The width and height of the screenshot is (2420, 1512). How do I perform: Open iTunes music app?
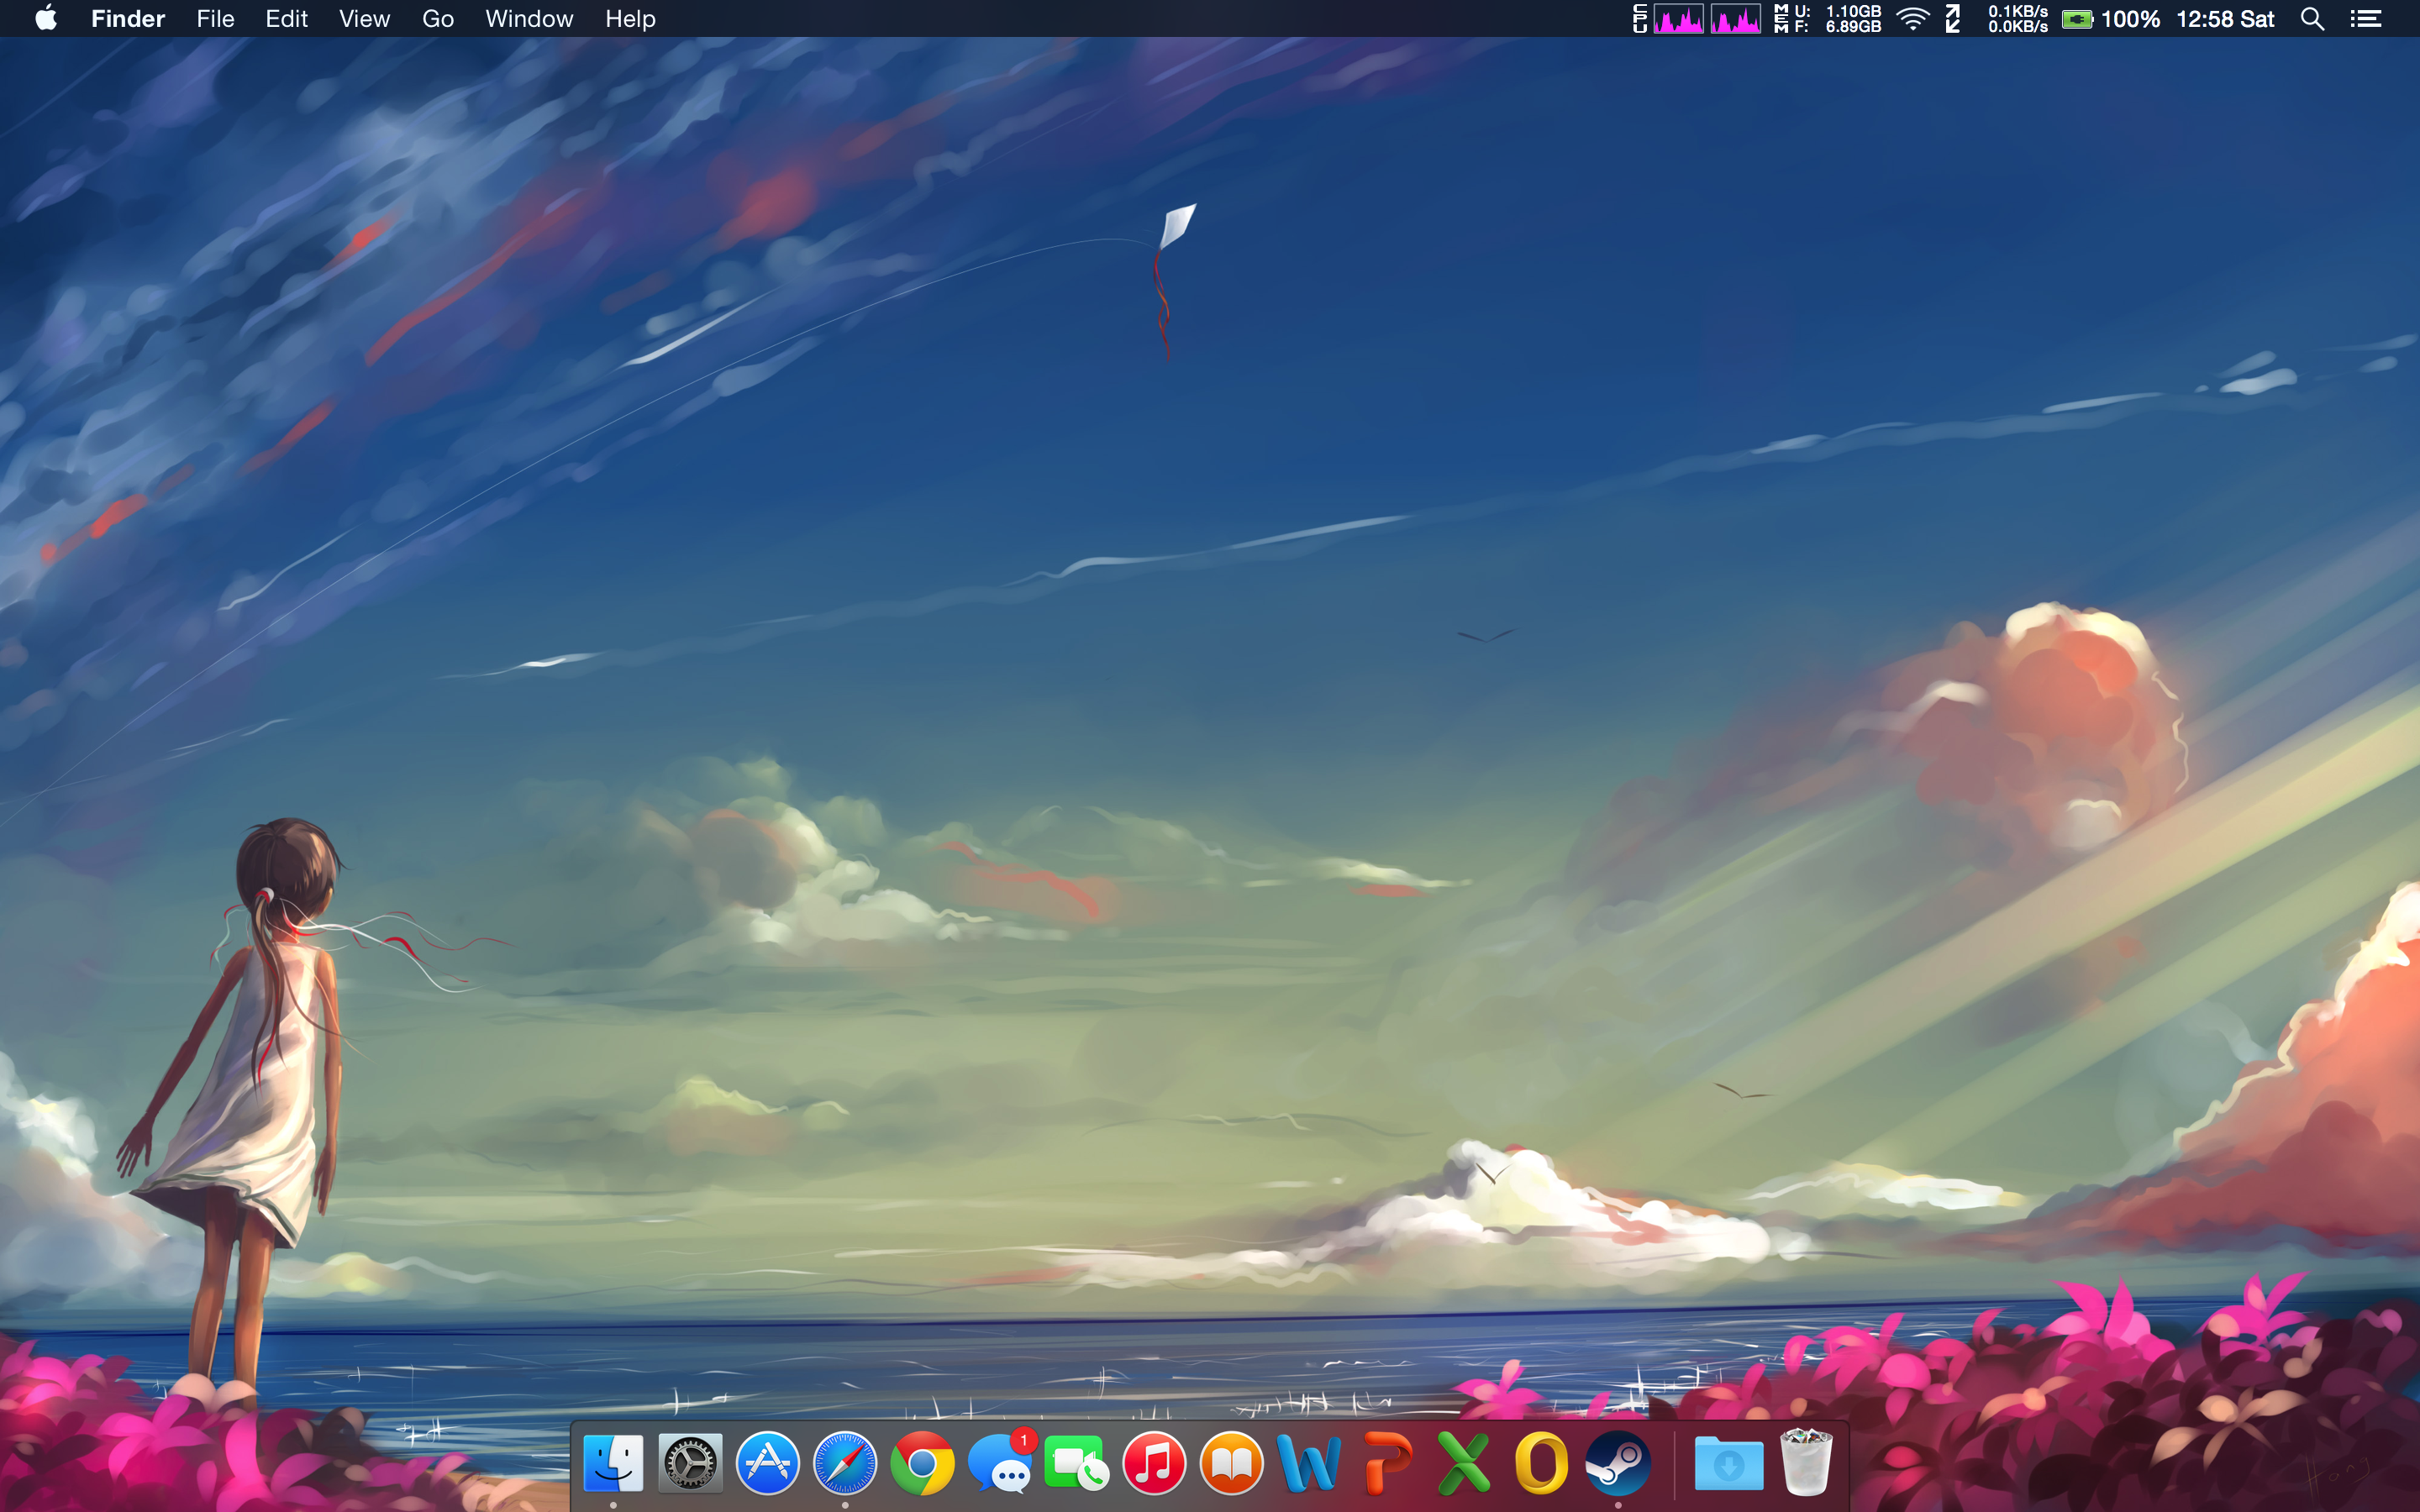pos(1154,1463)
